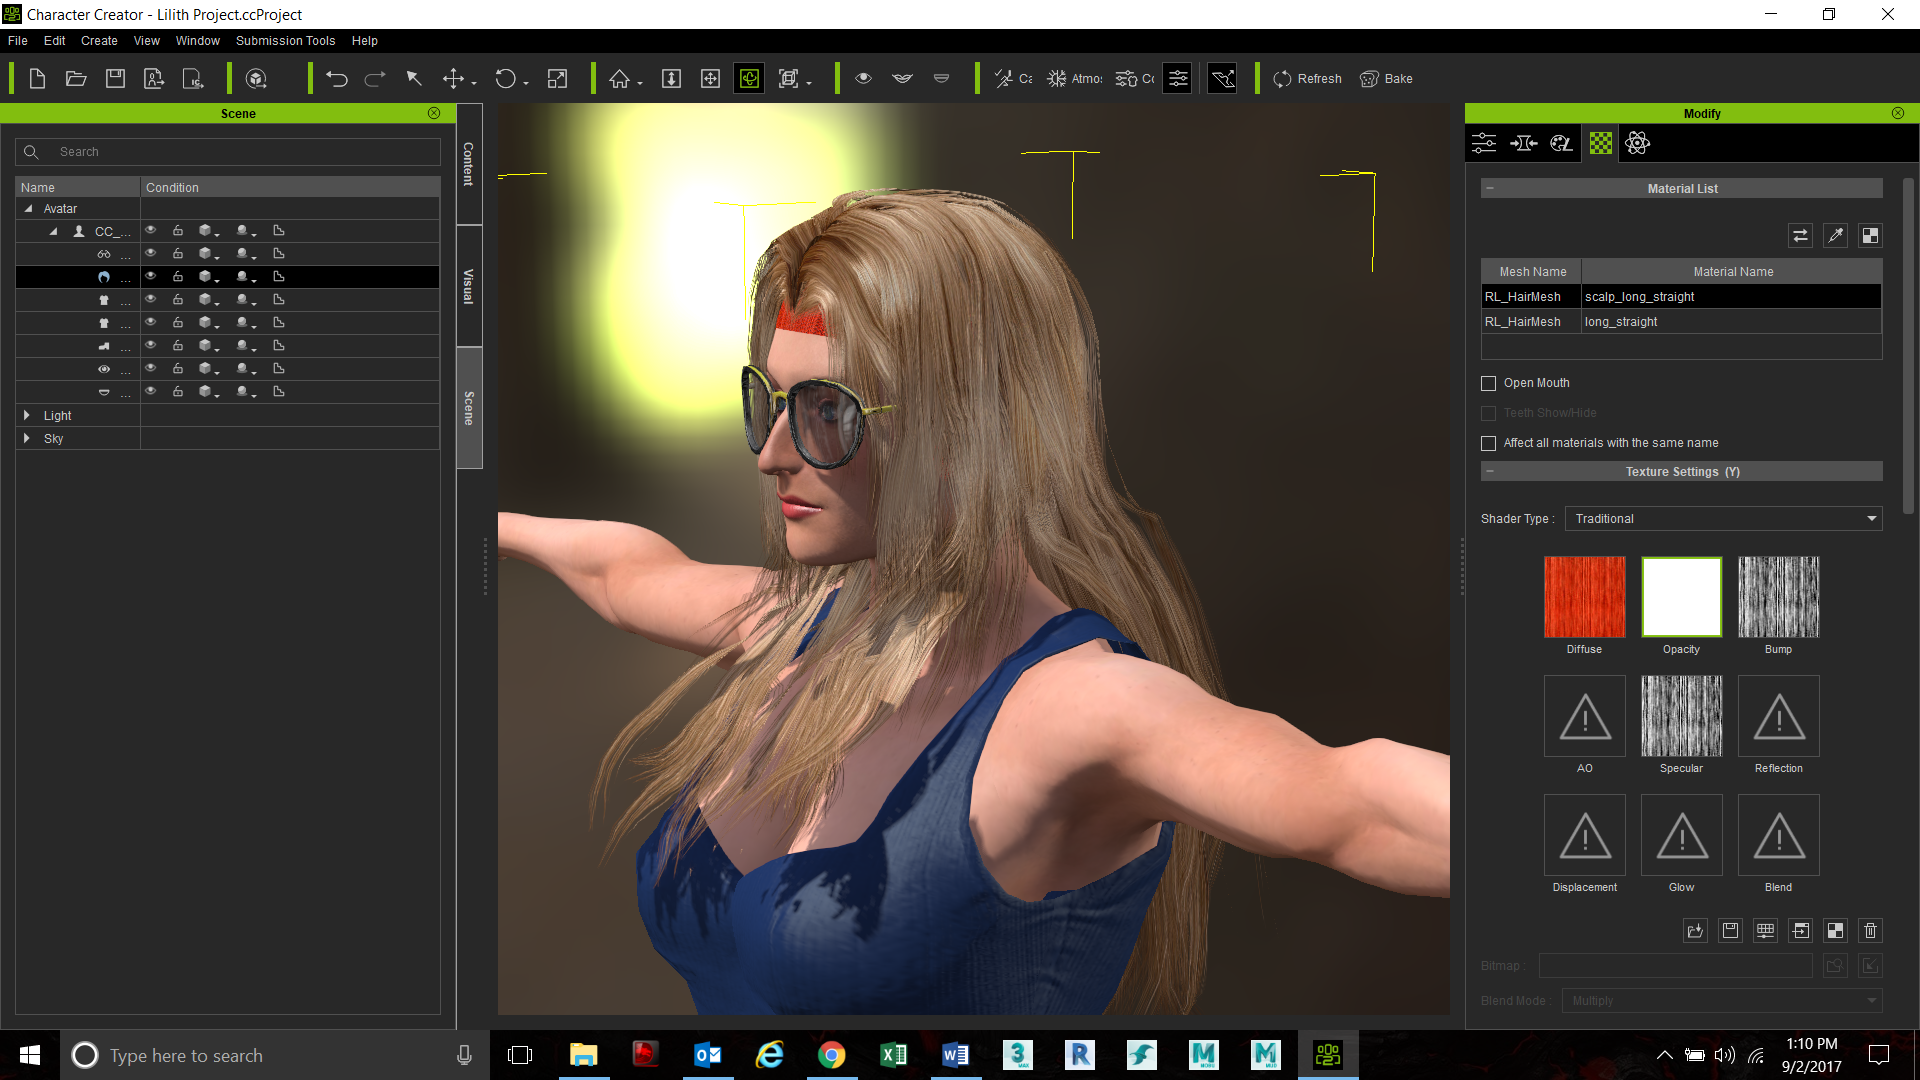1920x1080 pixels.
Task: Open the File menu
Action: [18, 41]
